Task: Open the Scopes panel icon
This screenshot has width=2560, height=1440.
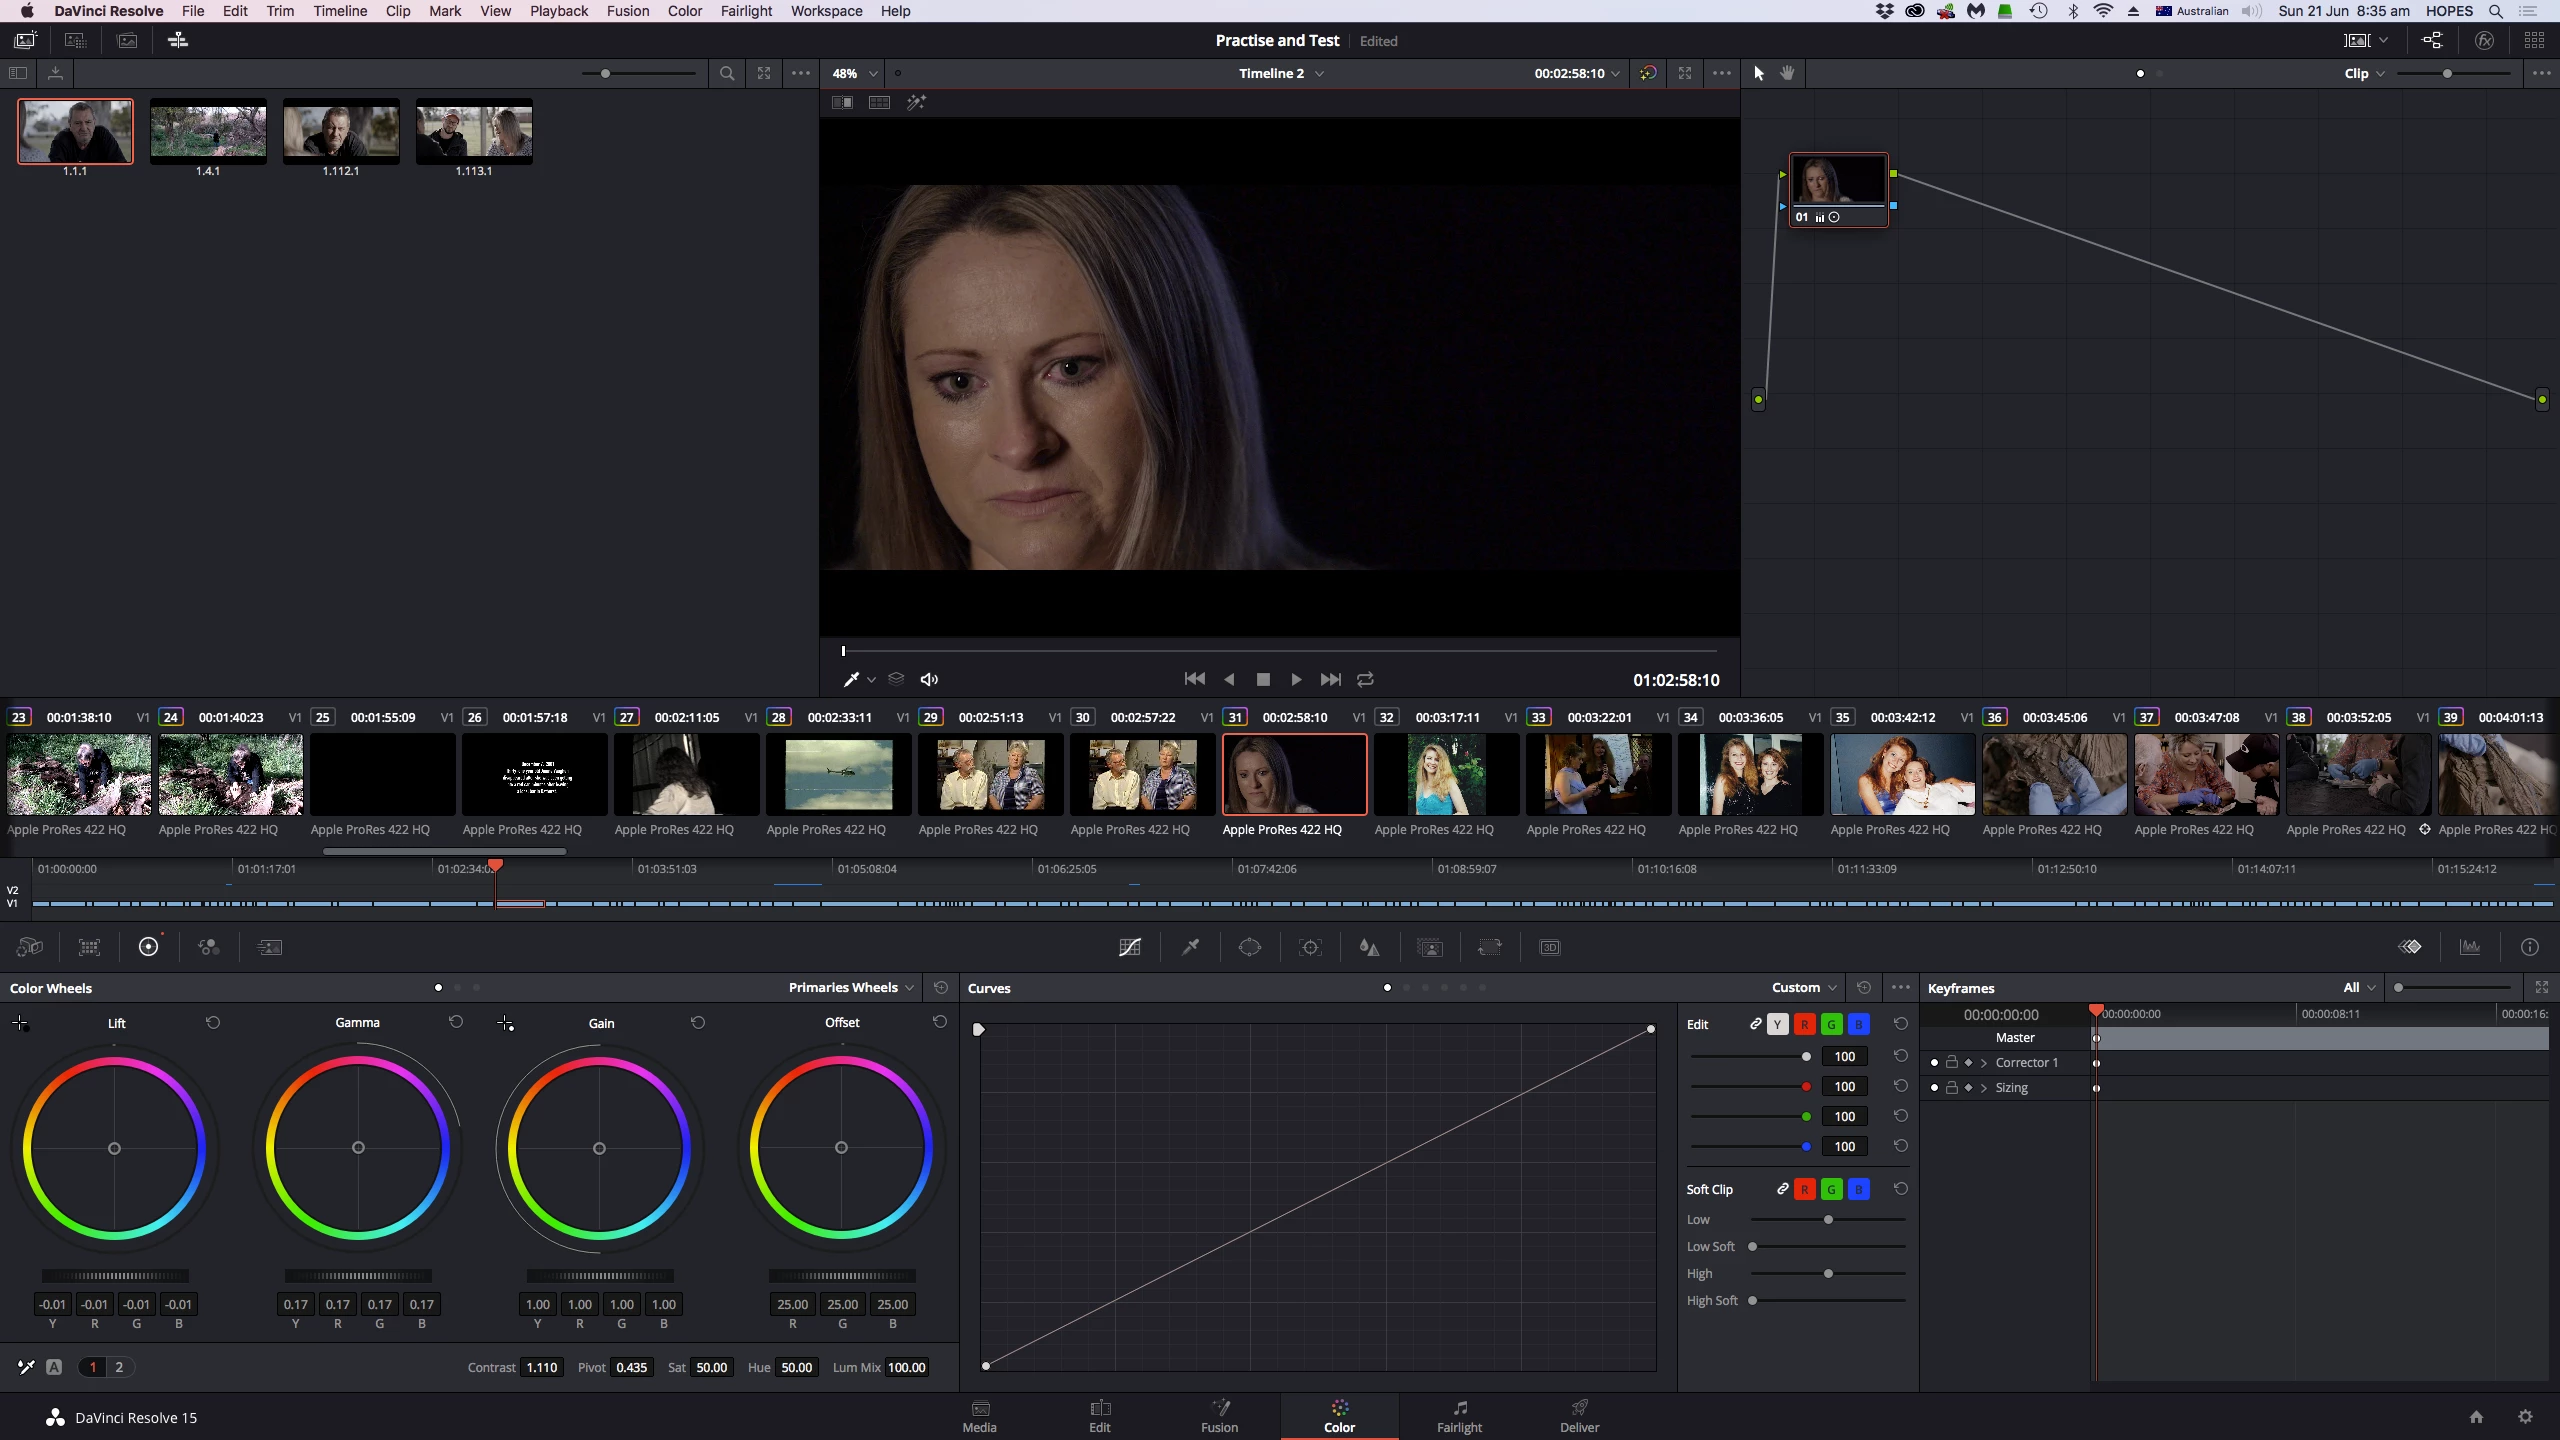Action: pos(2470,947)
